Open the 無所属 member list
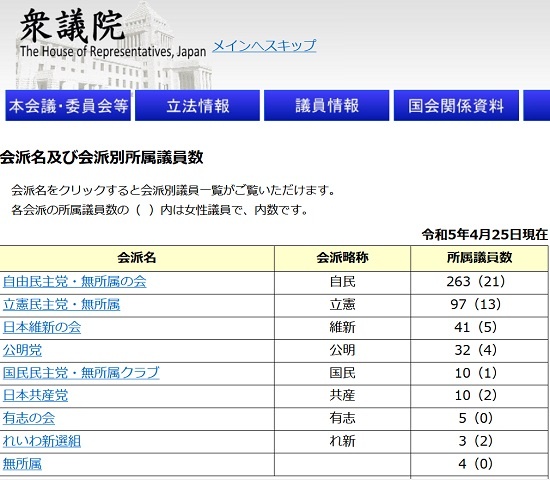 click(x=22, y=464)
